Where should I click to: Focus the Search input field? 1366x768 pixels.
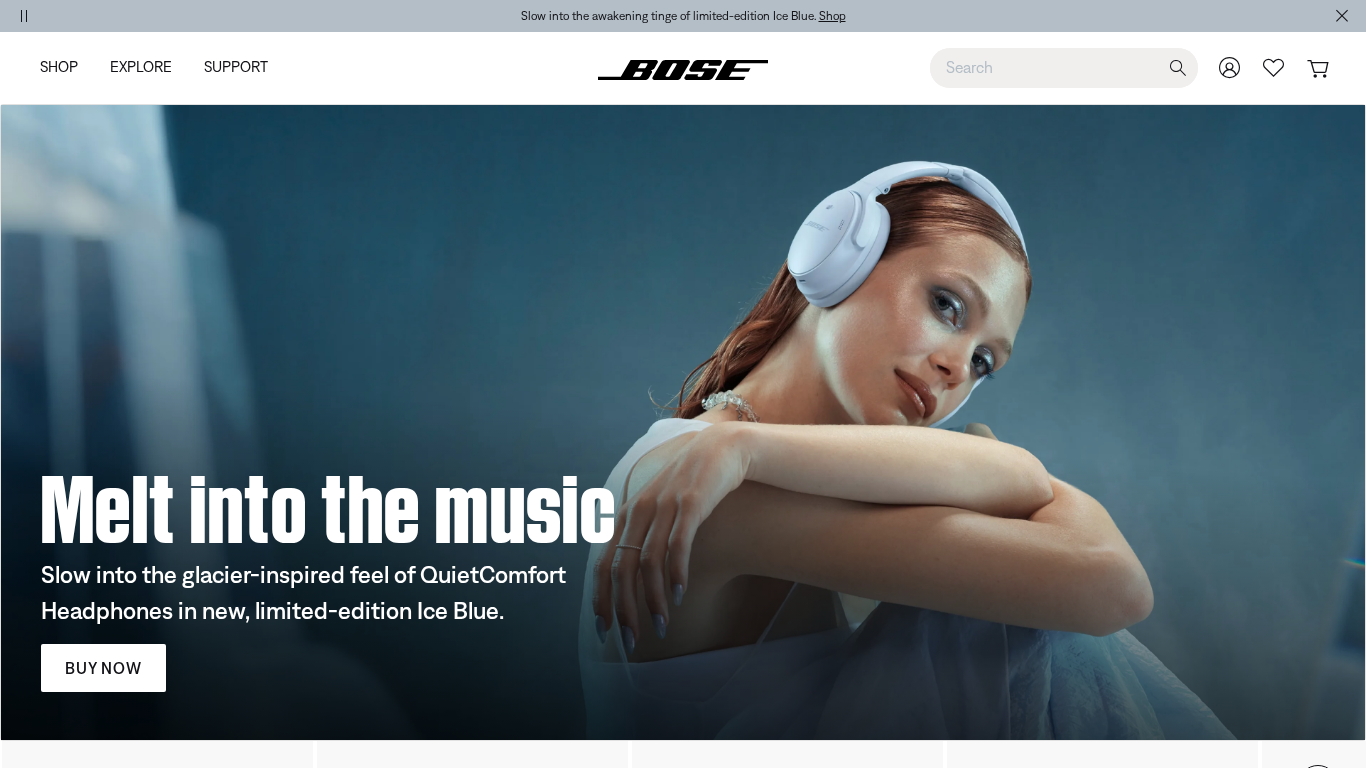coord(1050,68)
